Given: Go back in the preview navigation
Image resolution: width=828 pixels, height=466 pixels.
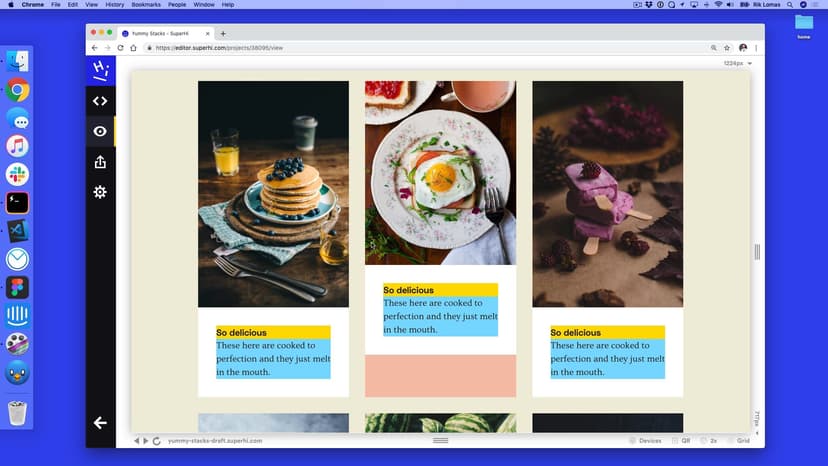Looking at the screenshot, I should coord(137,441).
